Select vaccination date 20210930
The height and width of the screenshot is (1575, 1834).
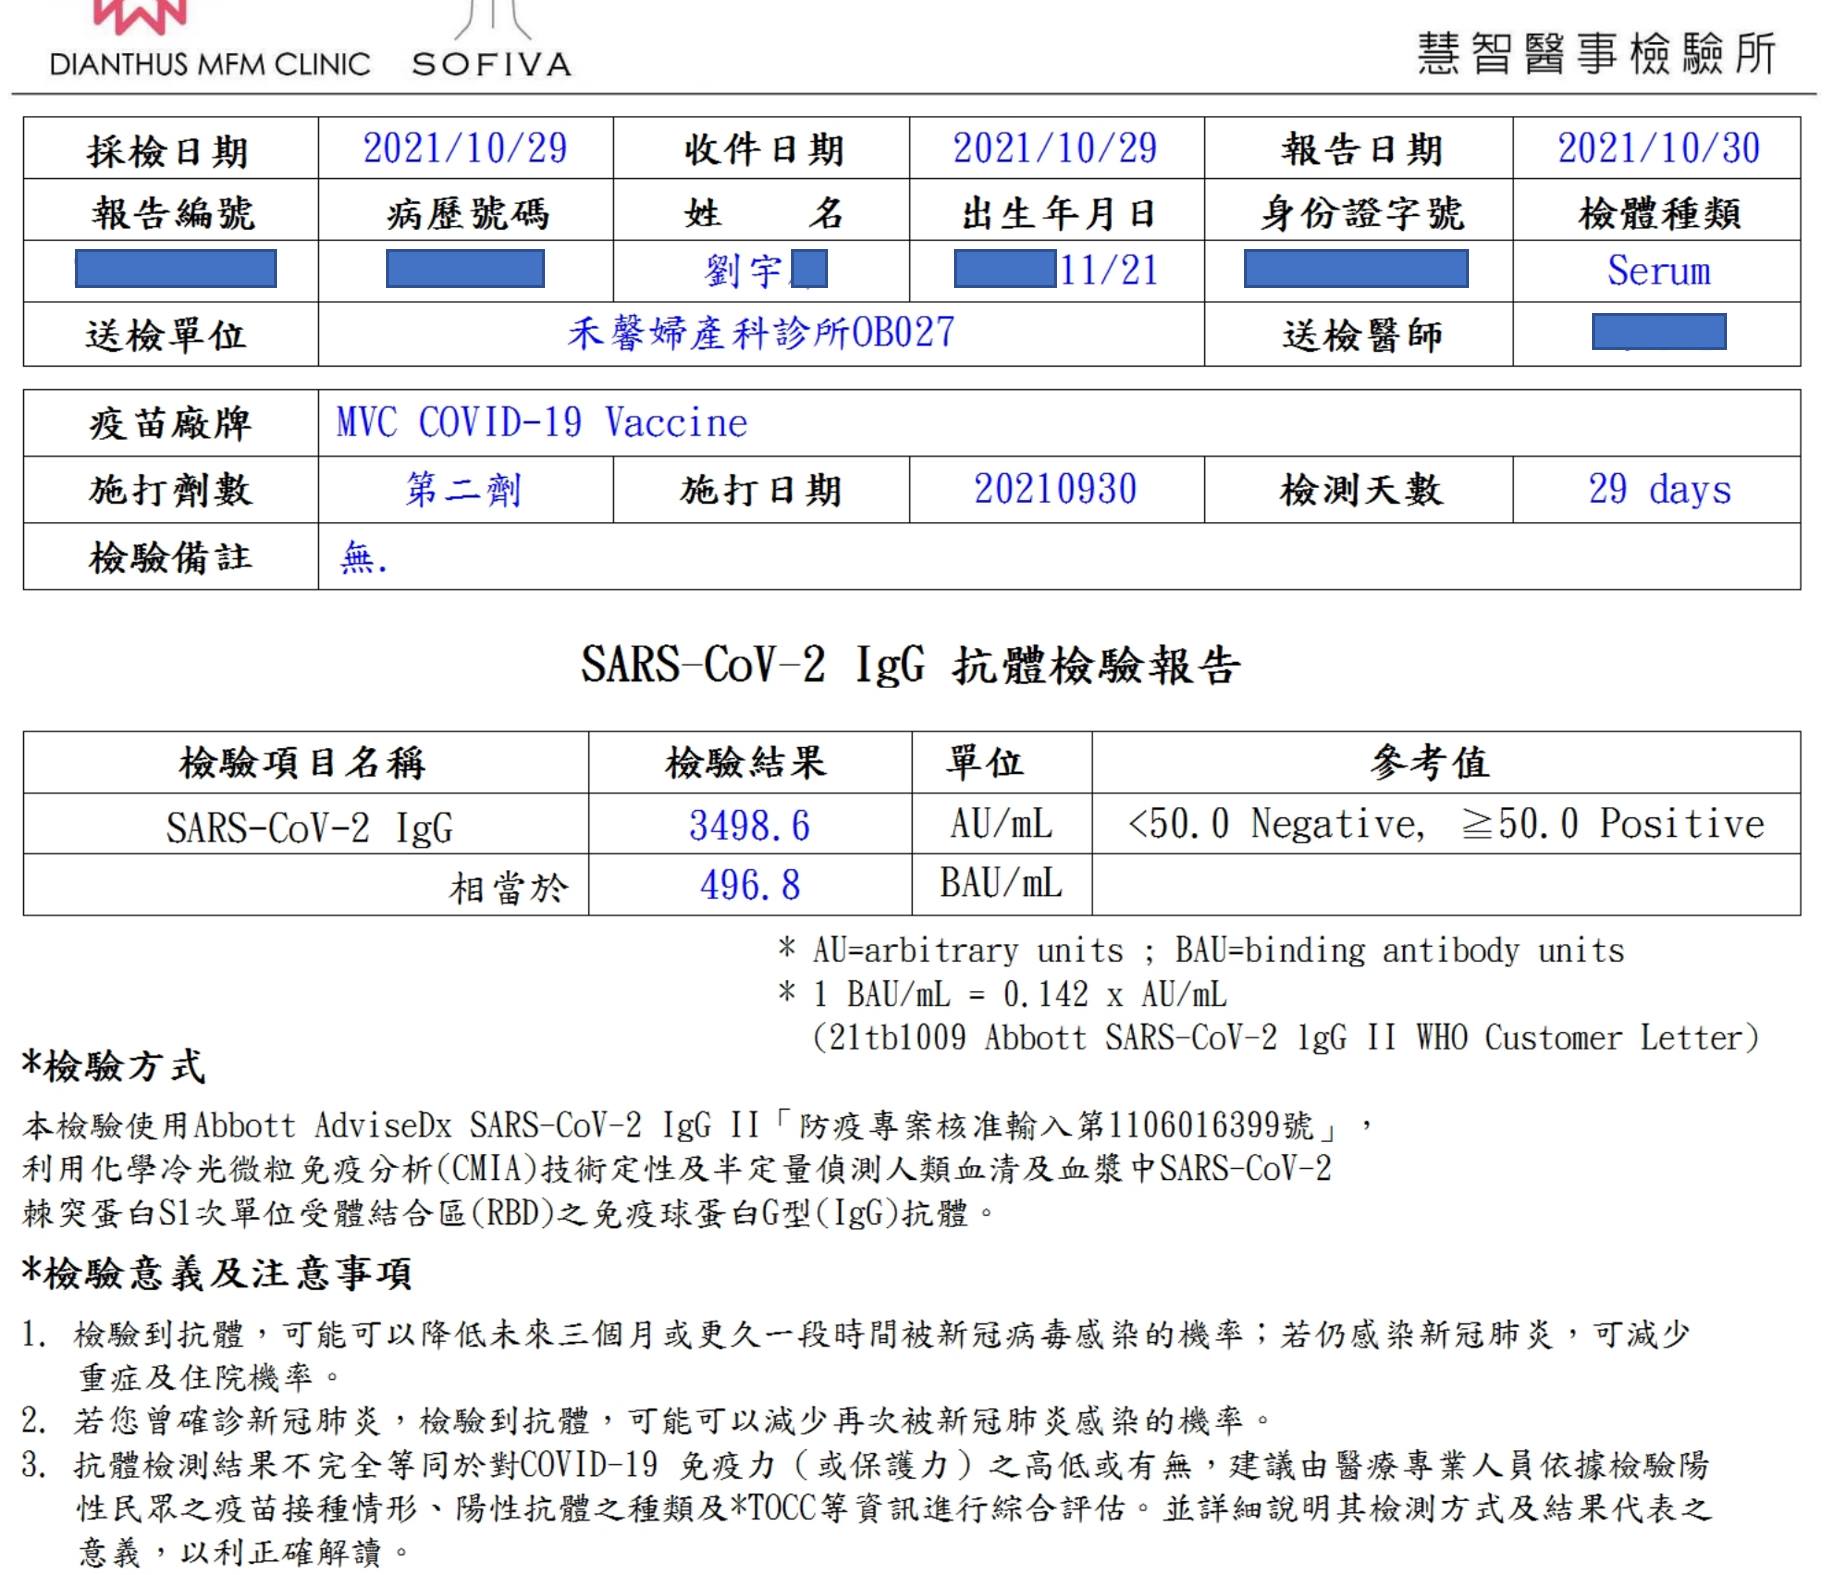coord(1056,489)
